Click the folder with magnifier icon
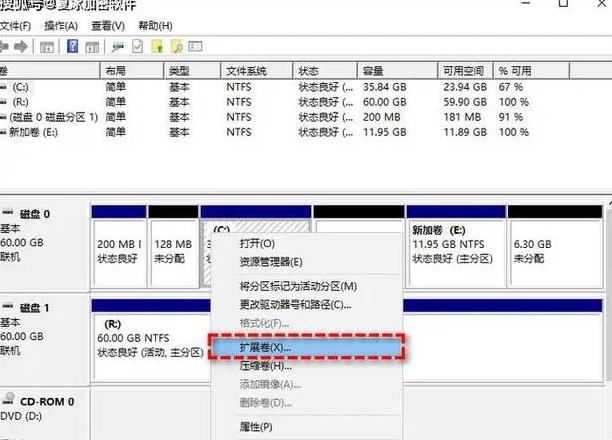Screen dimensions: 612x440 tap(177, 46)
